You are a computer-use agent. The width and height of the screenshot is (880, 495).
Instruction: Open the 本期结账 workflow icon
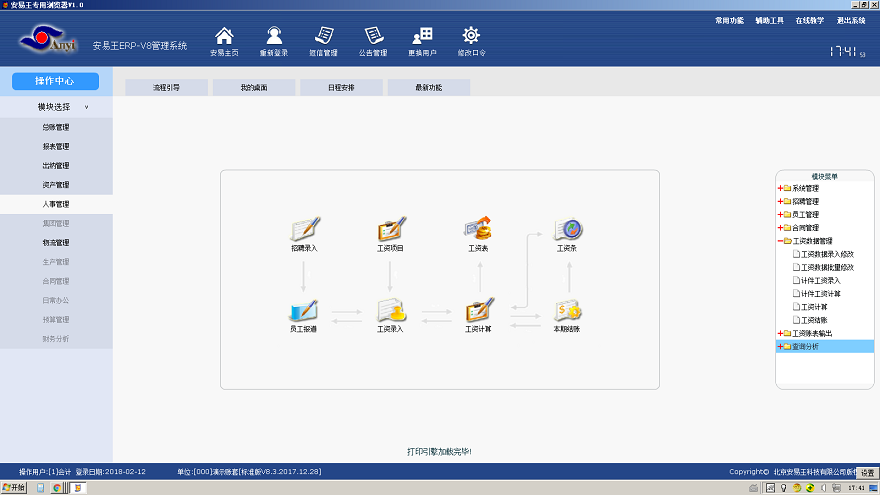click(567, 310)
